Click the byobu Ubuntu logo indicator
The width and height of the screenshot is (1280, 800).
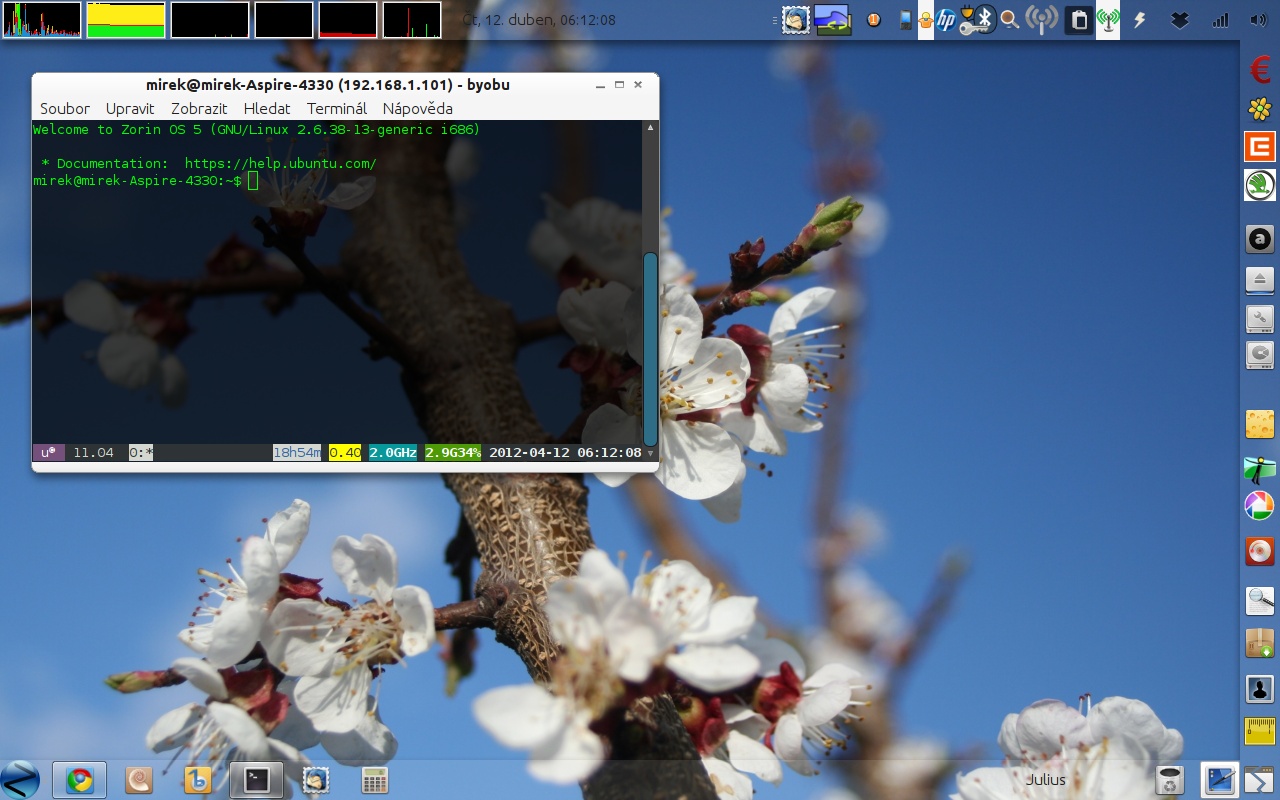(49, 453)
